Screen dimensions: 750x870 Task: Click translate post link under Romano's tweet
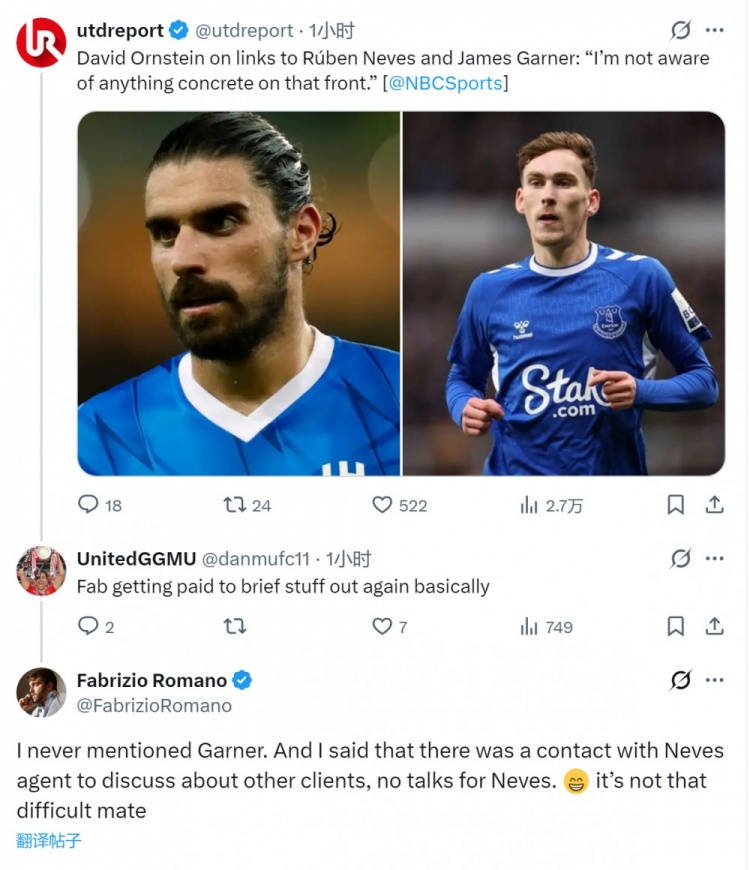pos(49,841)
